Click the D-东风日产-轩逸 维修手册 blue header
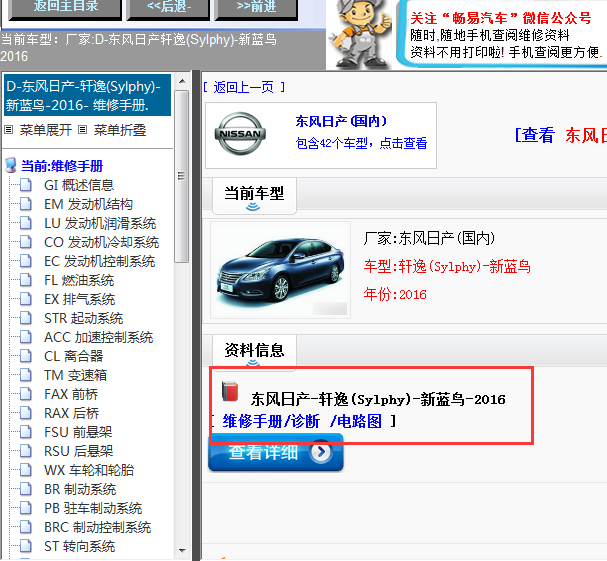Image resolution: width=607 pixels, height=561 pixels. pos(87,95)
